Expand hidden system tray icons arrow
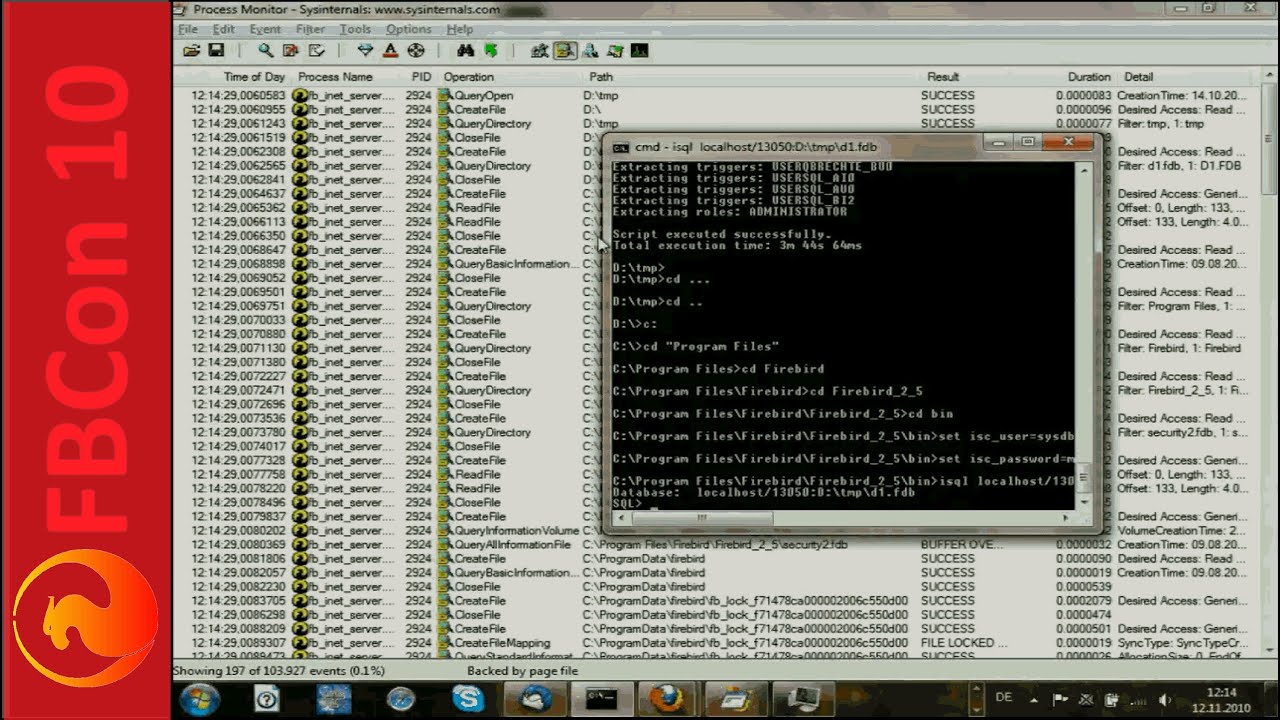 (x=1036, y=699)
